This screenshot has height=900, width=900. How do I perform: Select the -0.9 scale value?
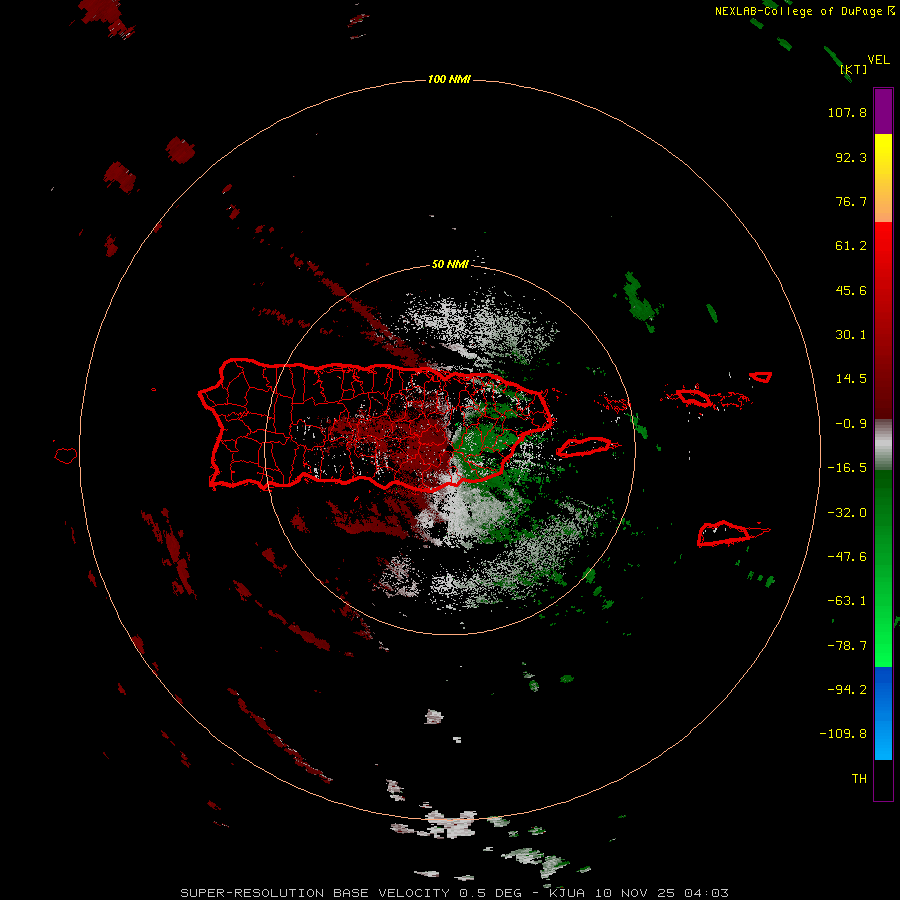tap(851, 424)
